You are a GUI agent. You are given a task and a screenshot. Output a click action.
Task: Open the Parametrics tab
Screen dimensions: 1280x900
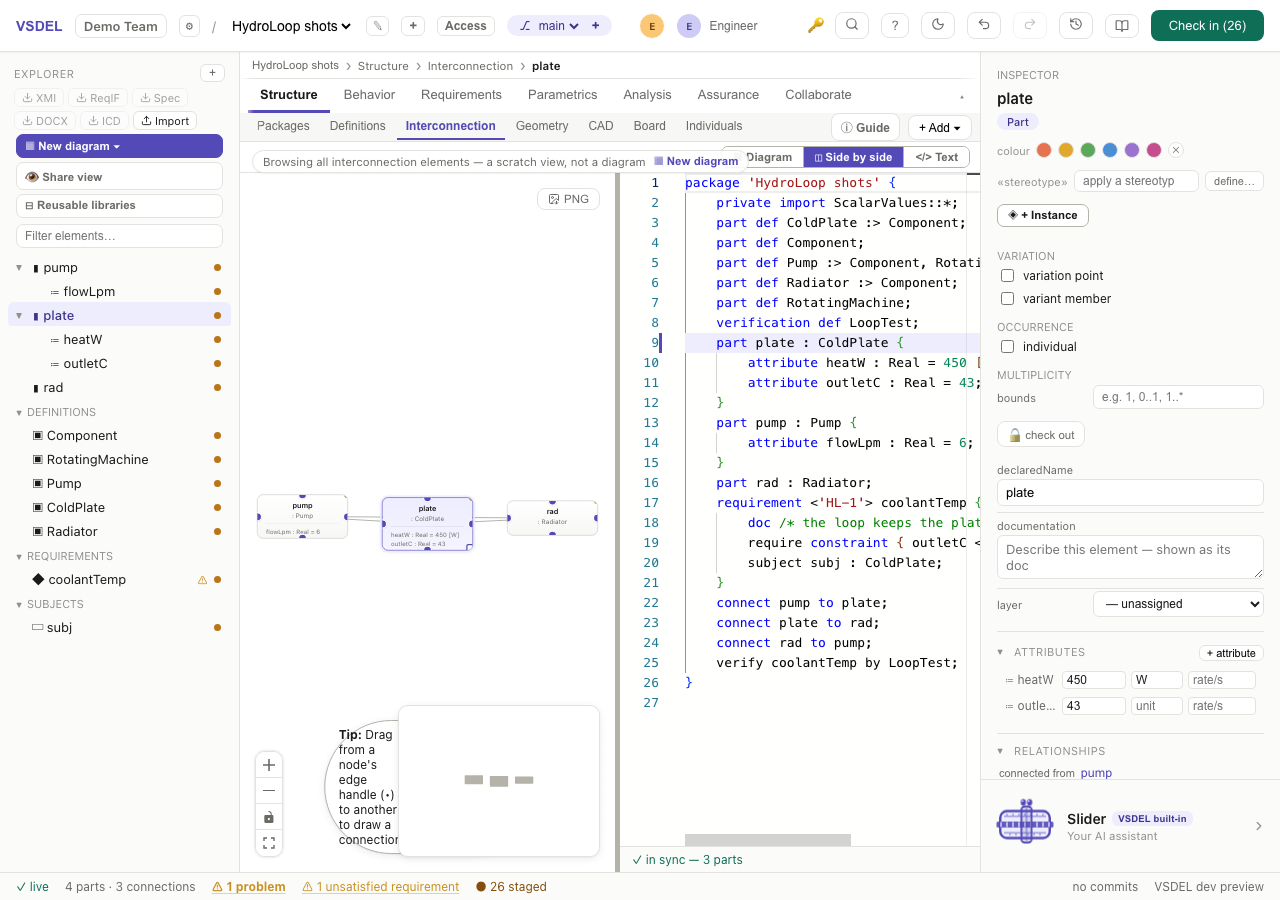(x=562, y=94)
